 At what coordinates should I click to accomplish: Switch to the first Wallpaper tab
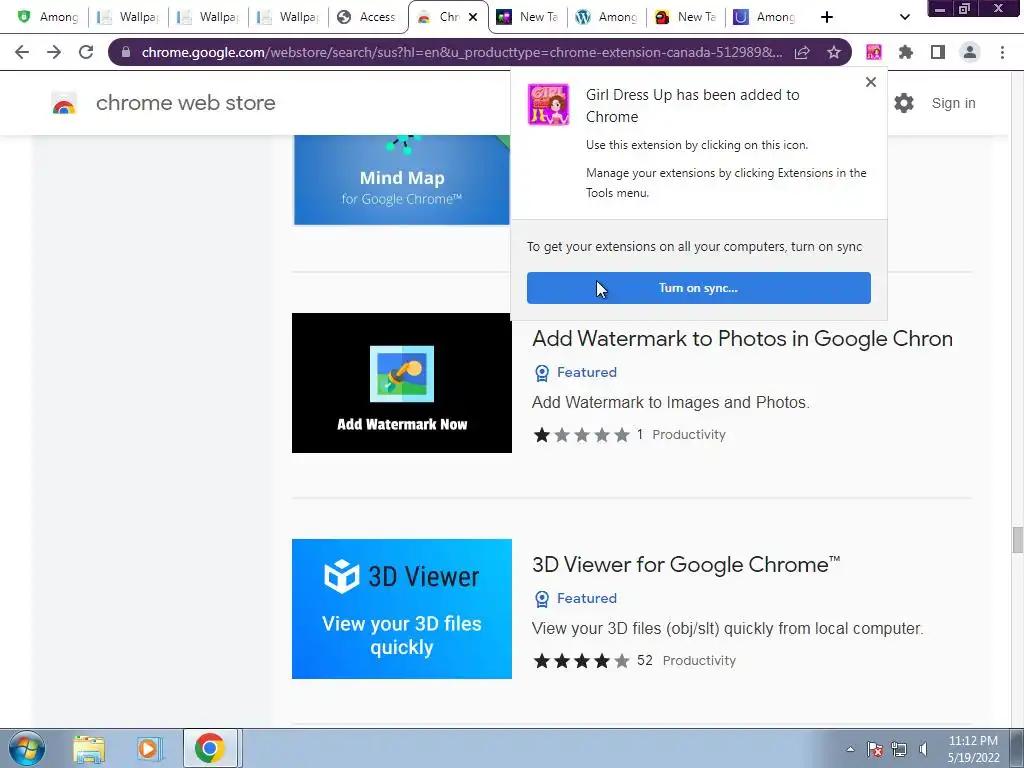click(x=128, y=17)
